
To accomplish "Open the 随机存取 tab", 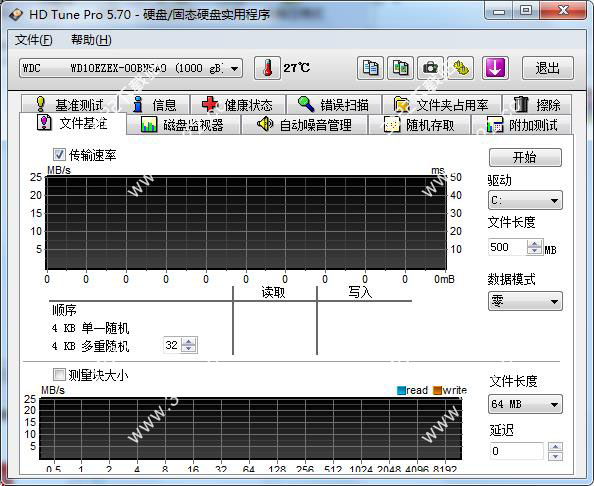I will pyautogui.click(x=419, y=125).
